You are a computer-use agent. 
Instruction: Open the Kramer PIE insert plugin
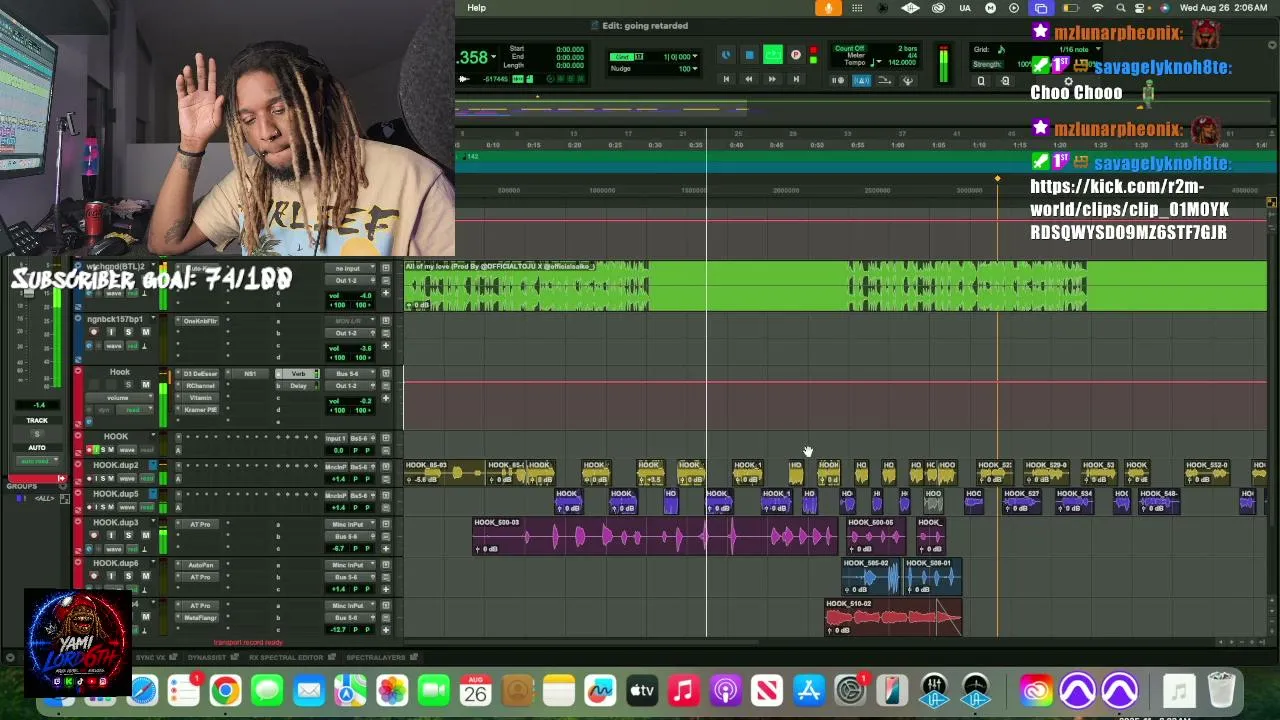(x=200, y=410)
